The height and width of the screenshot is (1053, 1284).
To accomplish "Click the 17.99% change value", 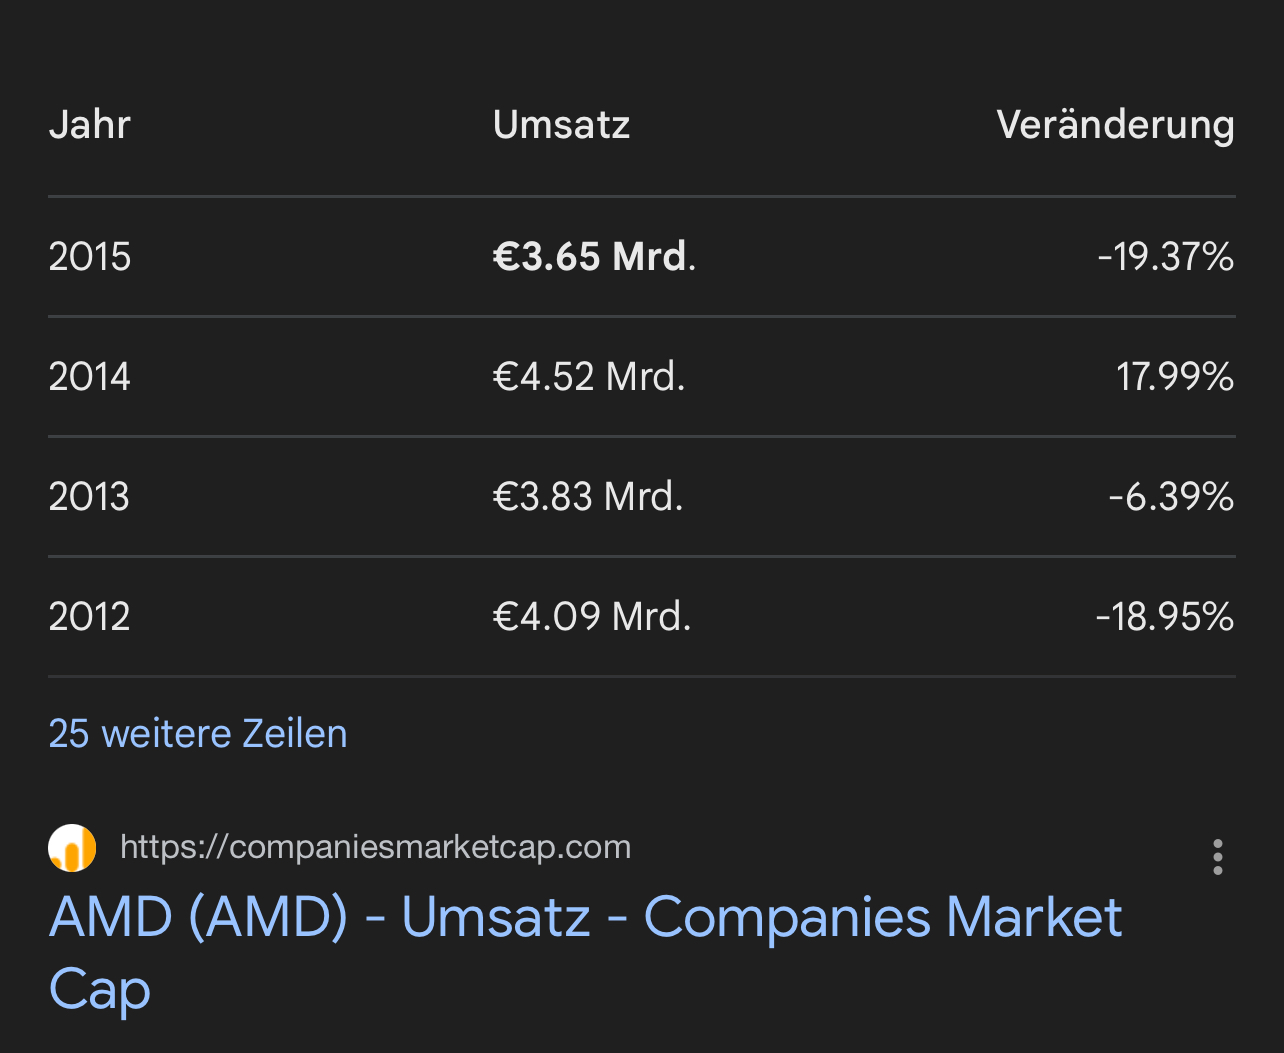I will pyautogui.click(x=1174, y=377).
